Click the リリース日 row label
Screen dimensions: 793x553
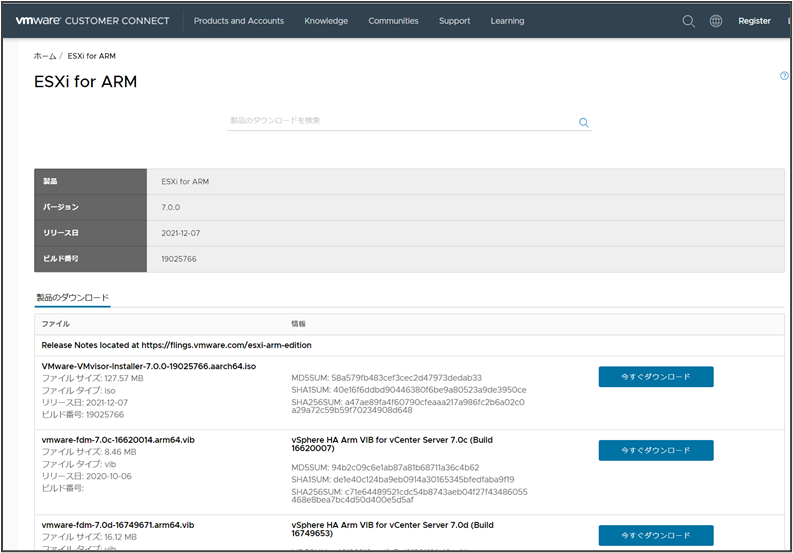pyautogui.click(x=61, y=233)
